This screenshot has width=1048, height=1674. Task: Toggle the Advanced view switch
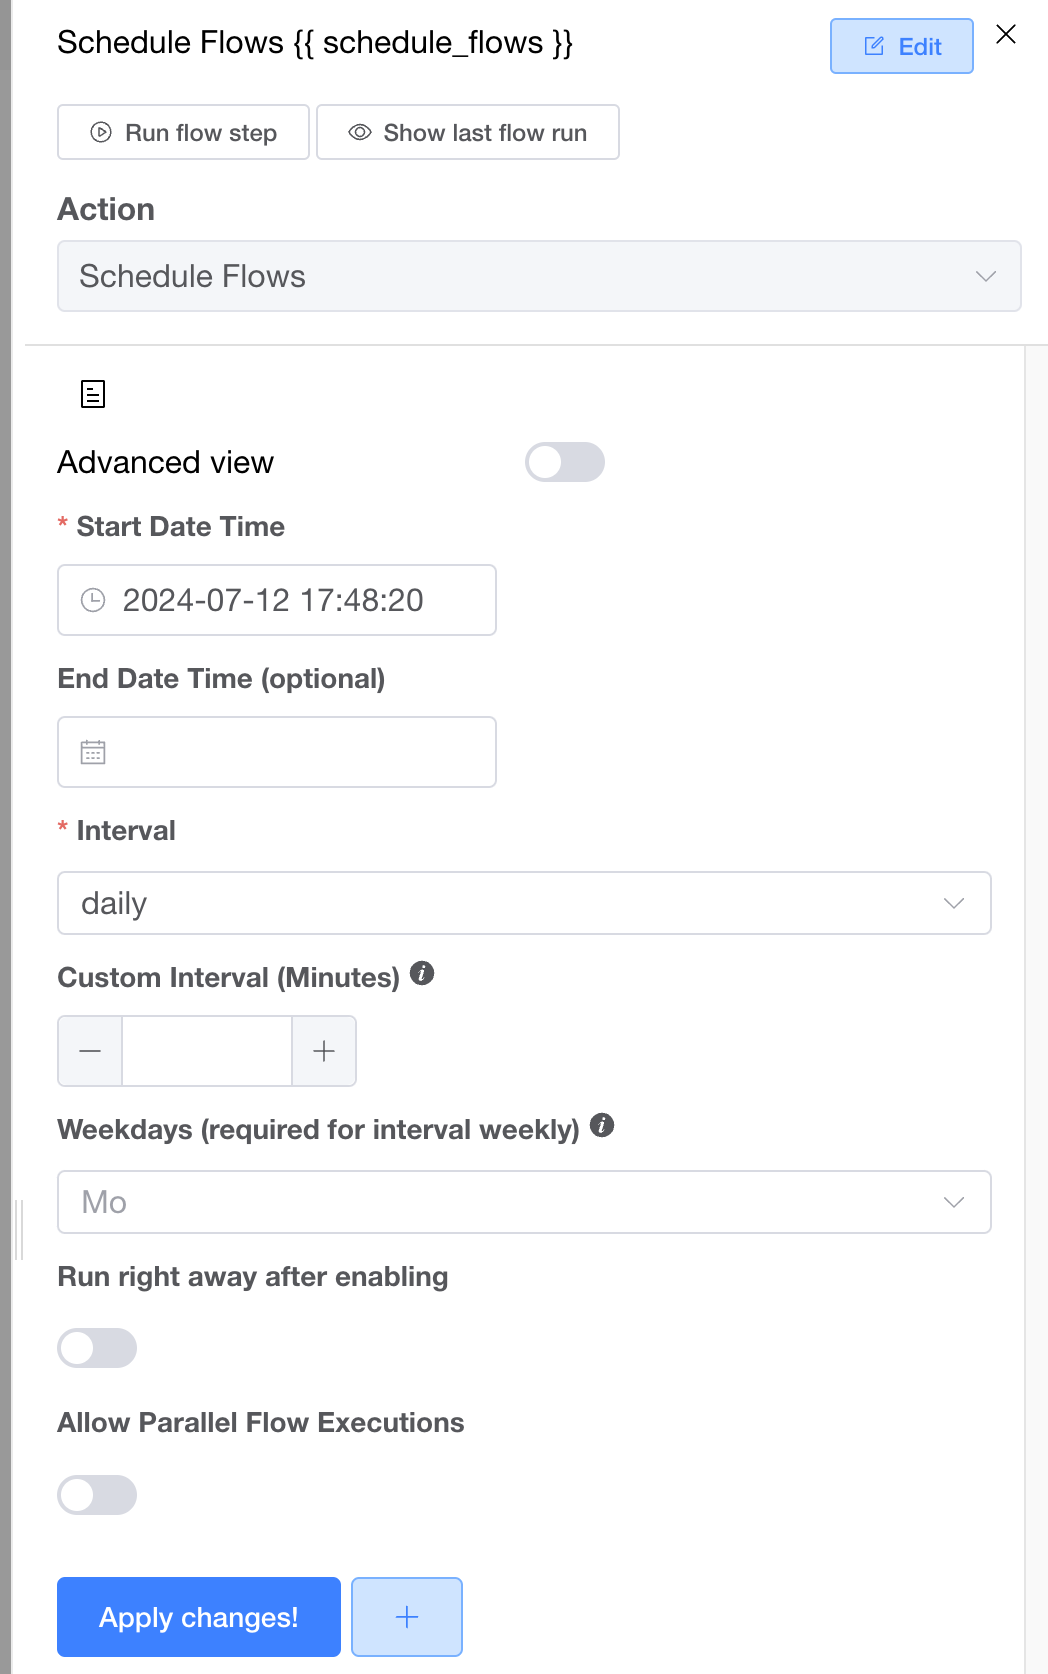click(565, 462)
